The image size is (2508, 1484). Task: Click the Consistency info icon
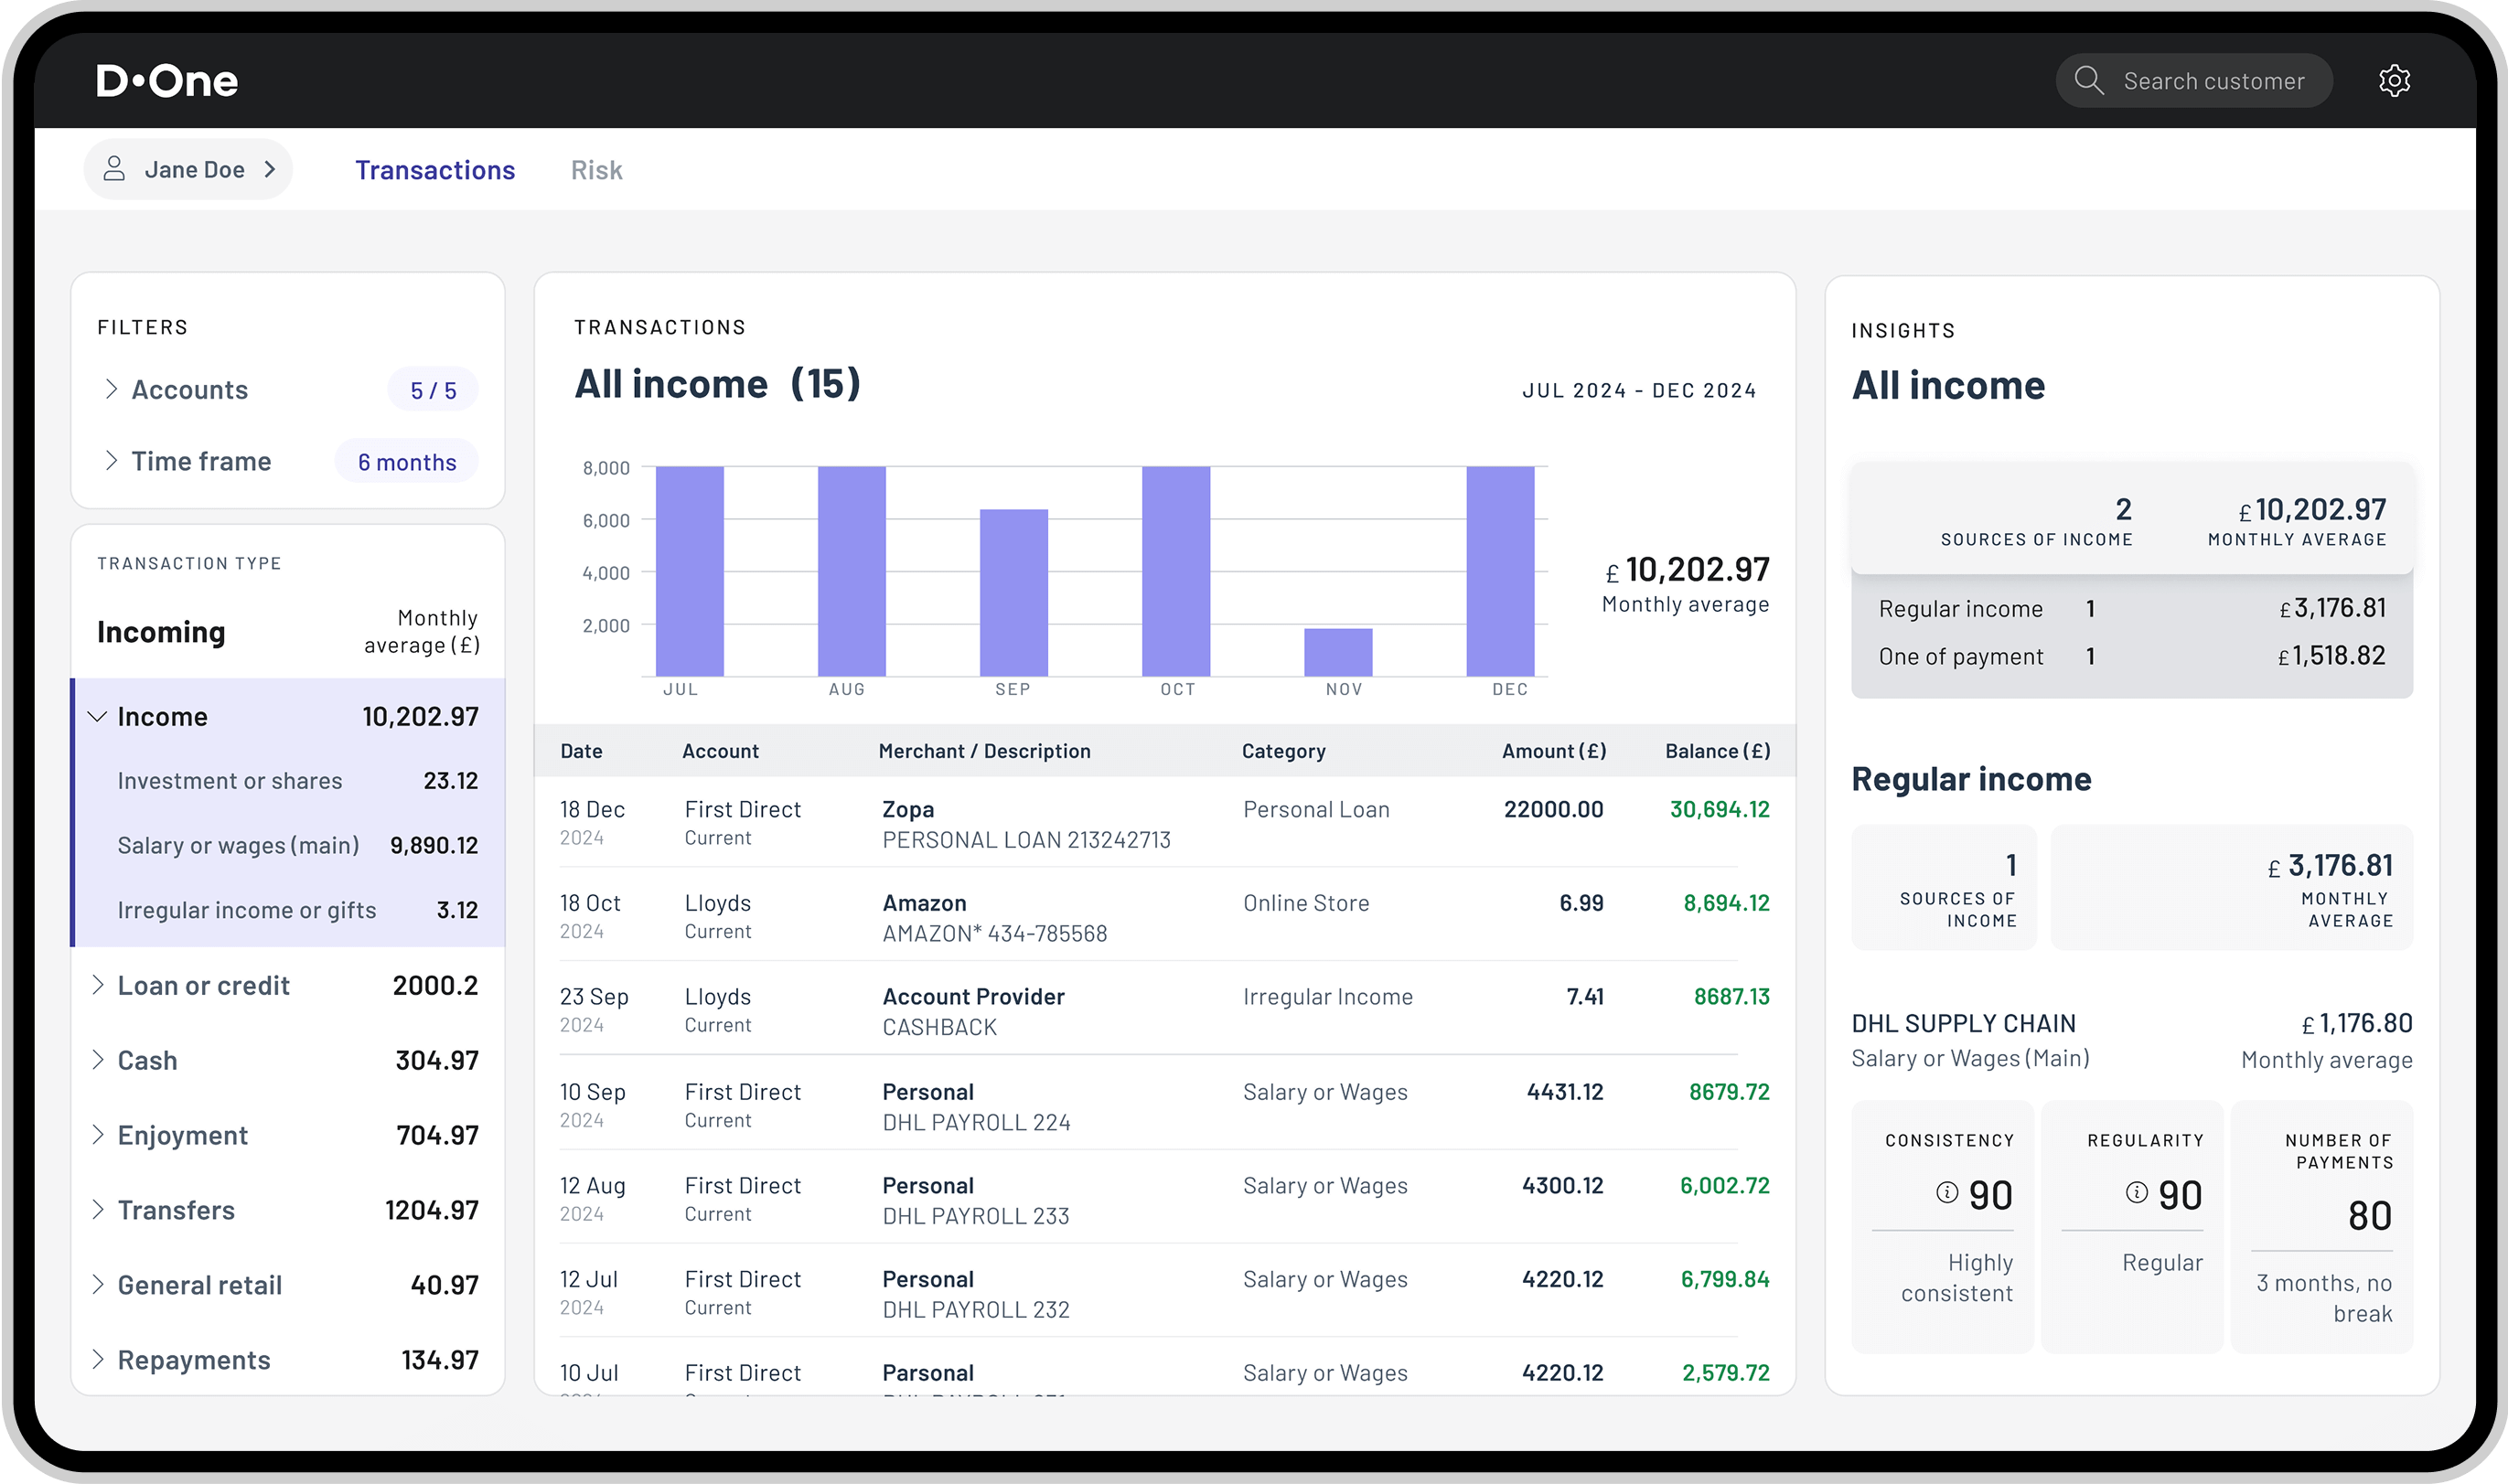(1946, 1192)
